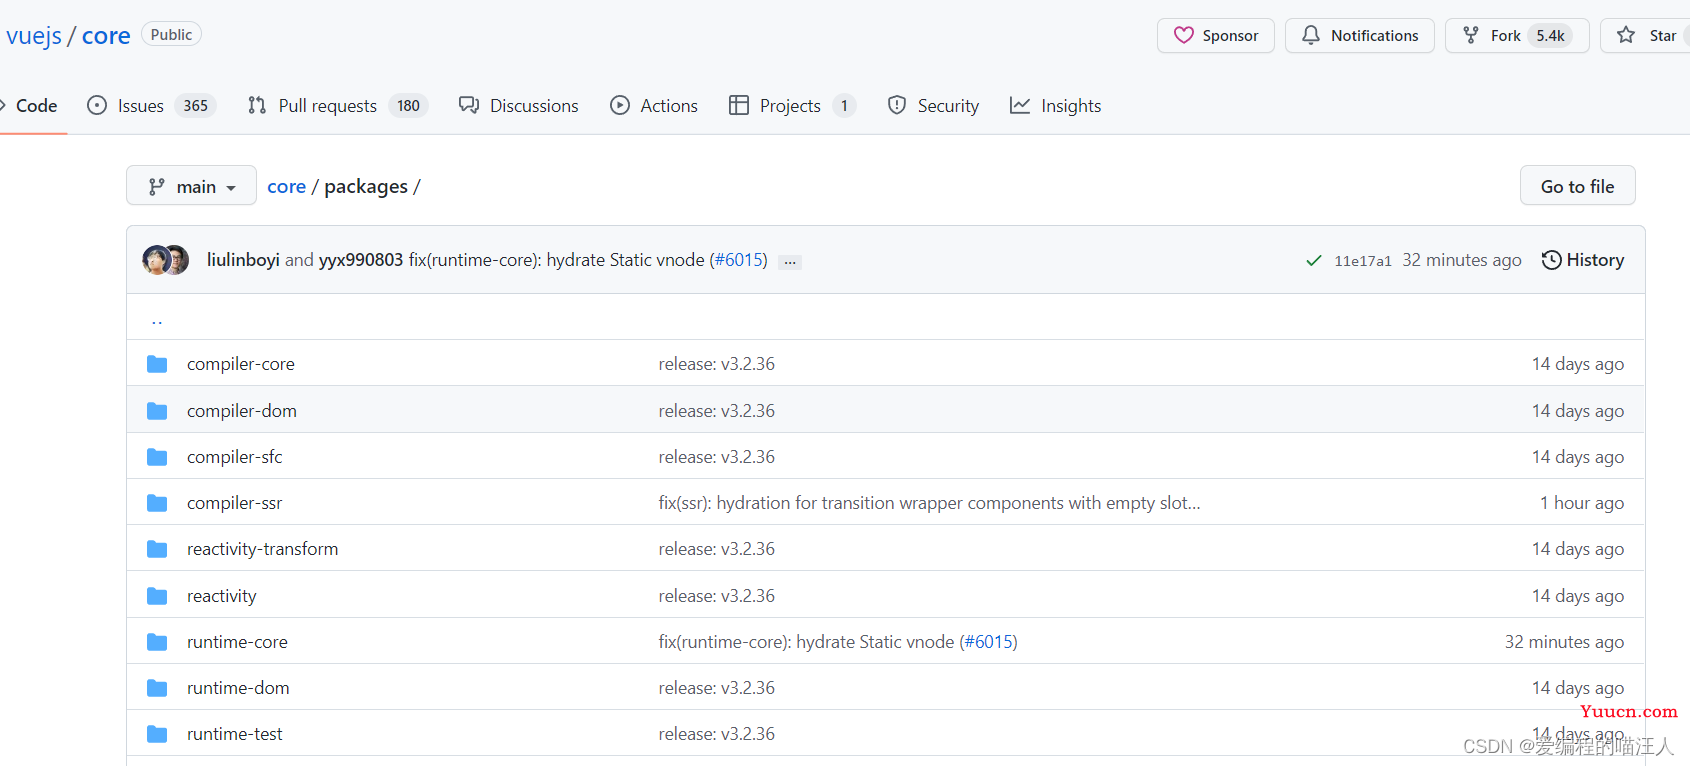Click the folder icon for reactivity-transform
This screenshot has width=1690, height=766.
point(157,549)
